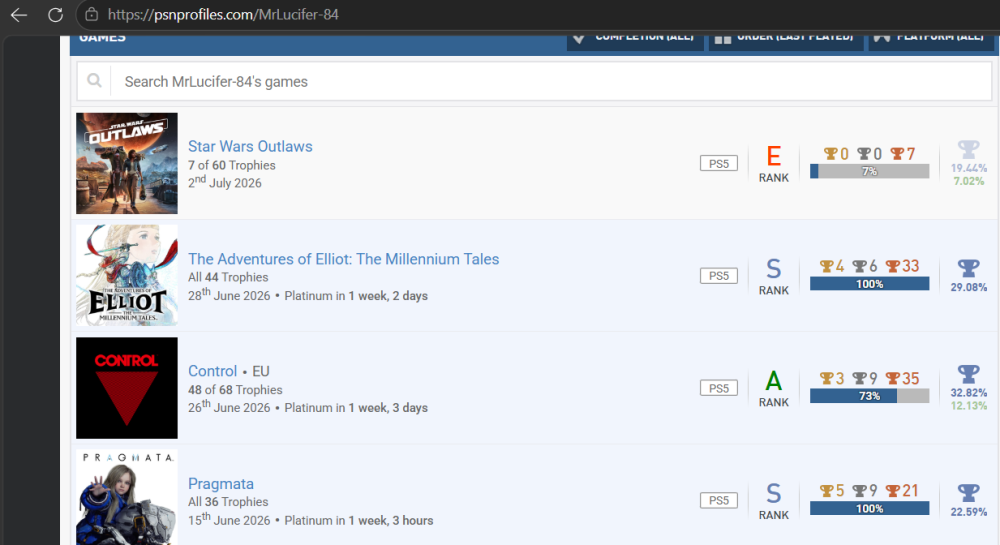The width and height of the screenshot is (1000, 545).
Task: Reload the page with refresh icon
Action: [x=55, y=15]
